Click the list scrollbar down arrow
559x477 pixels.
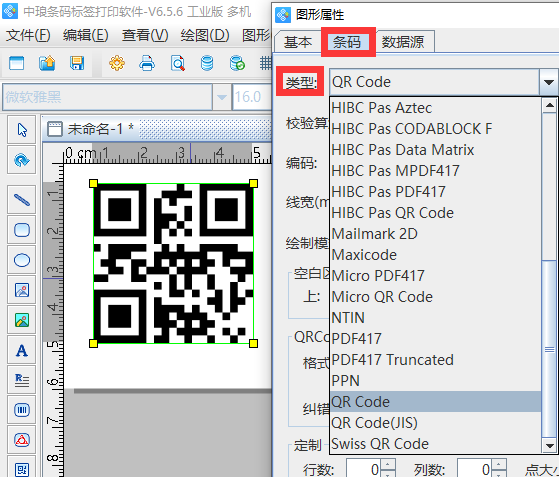coord(549,446)
